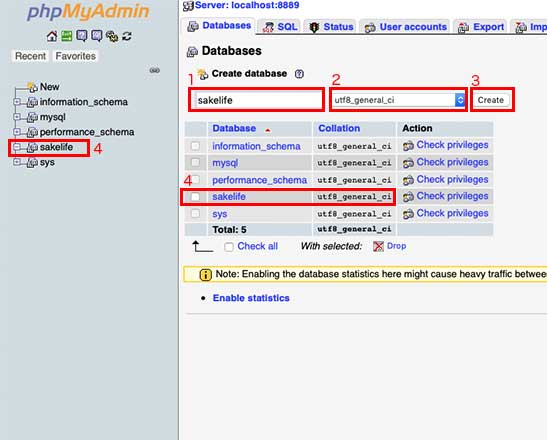Screen dimensions: 547x440
Task: Switch to the Databases tab
Action: coord(219,26)
